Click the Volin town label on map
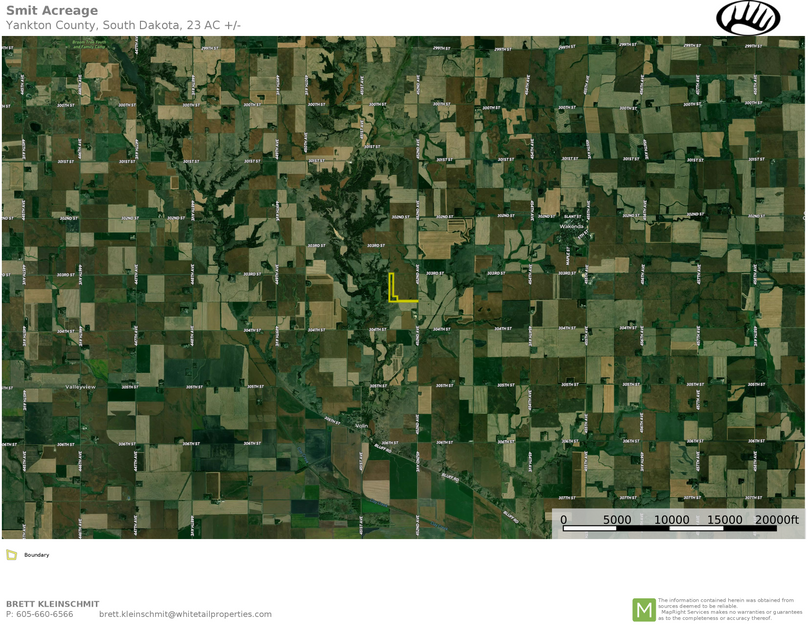Screen dimensions: 808x625 tap(363, 425)
